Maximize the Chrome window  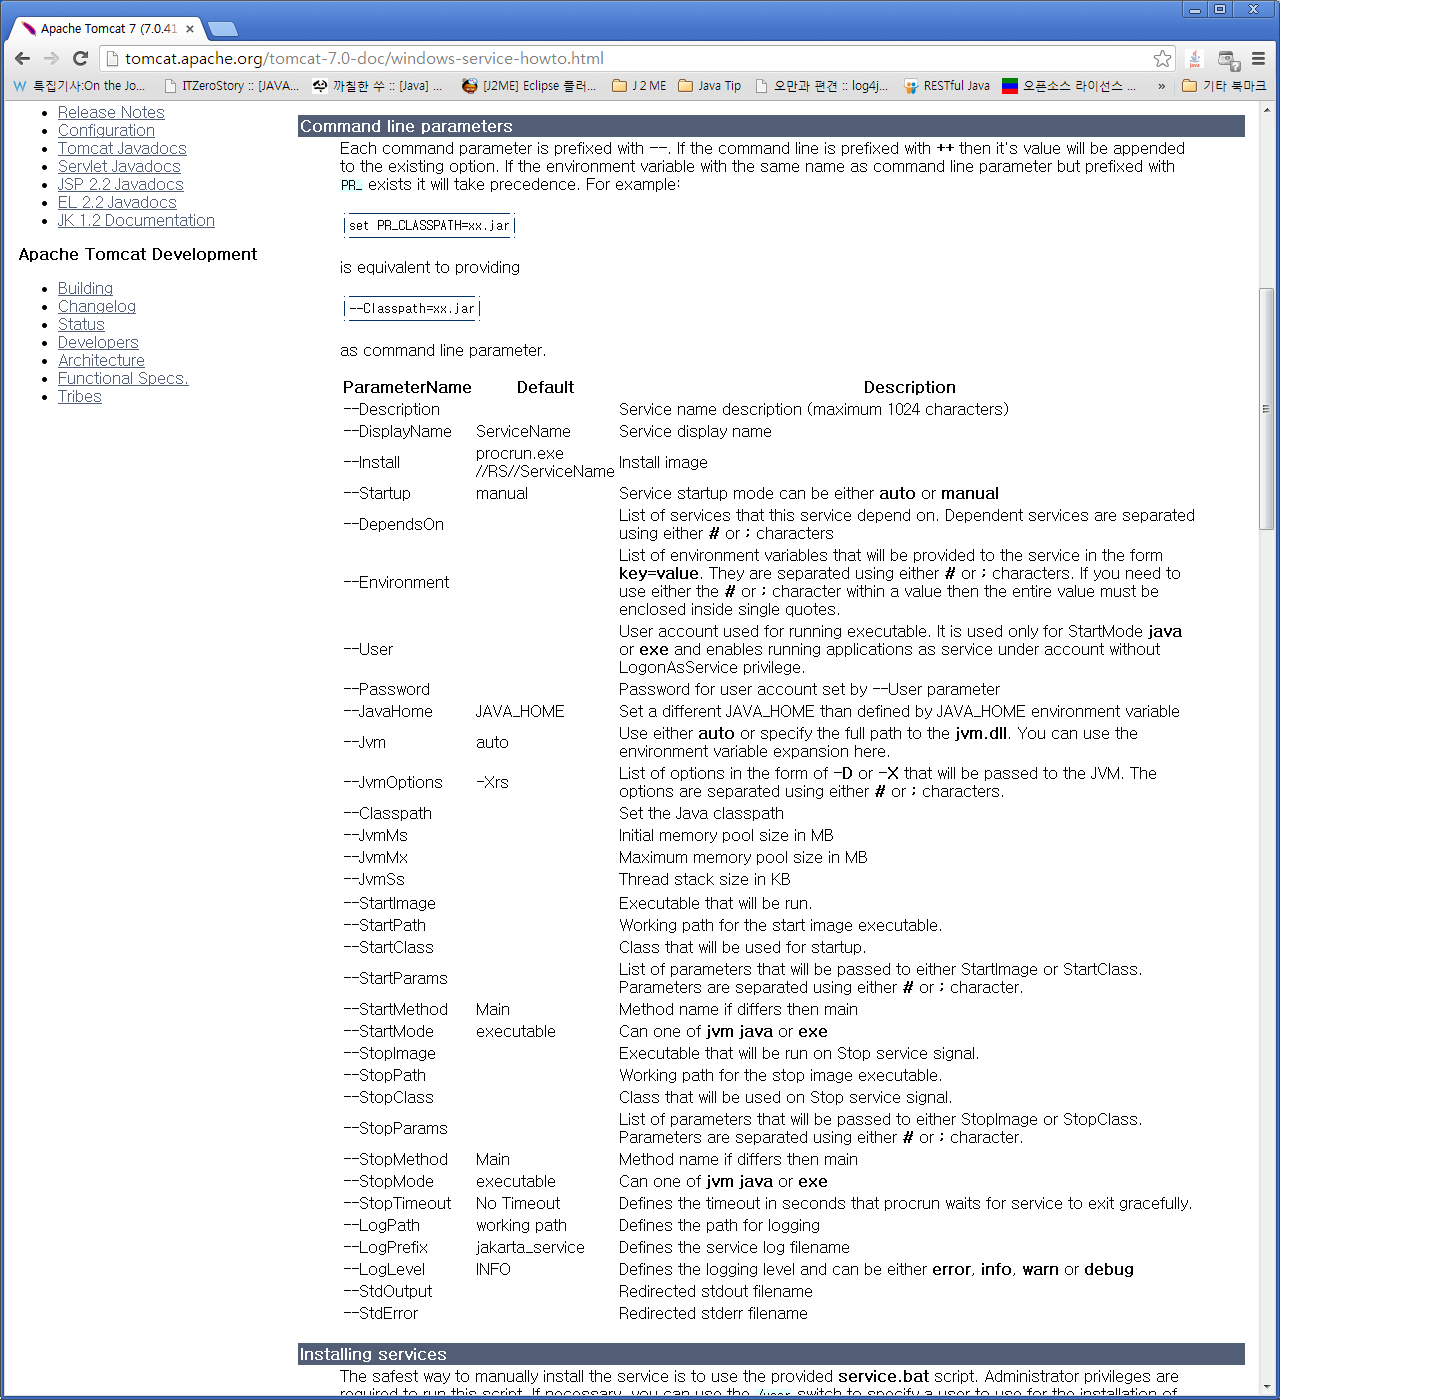[1220, 9]
